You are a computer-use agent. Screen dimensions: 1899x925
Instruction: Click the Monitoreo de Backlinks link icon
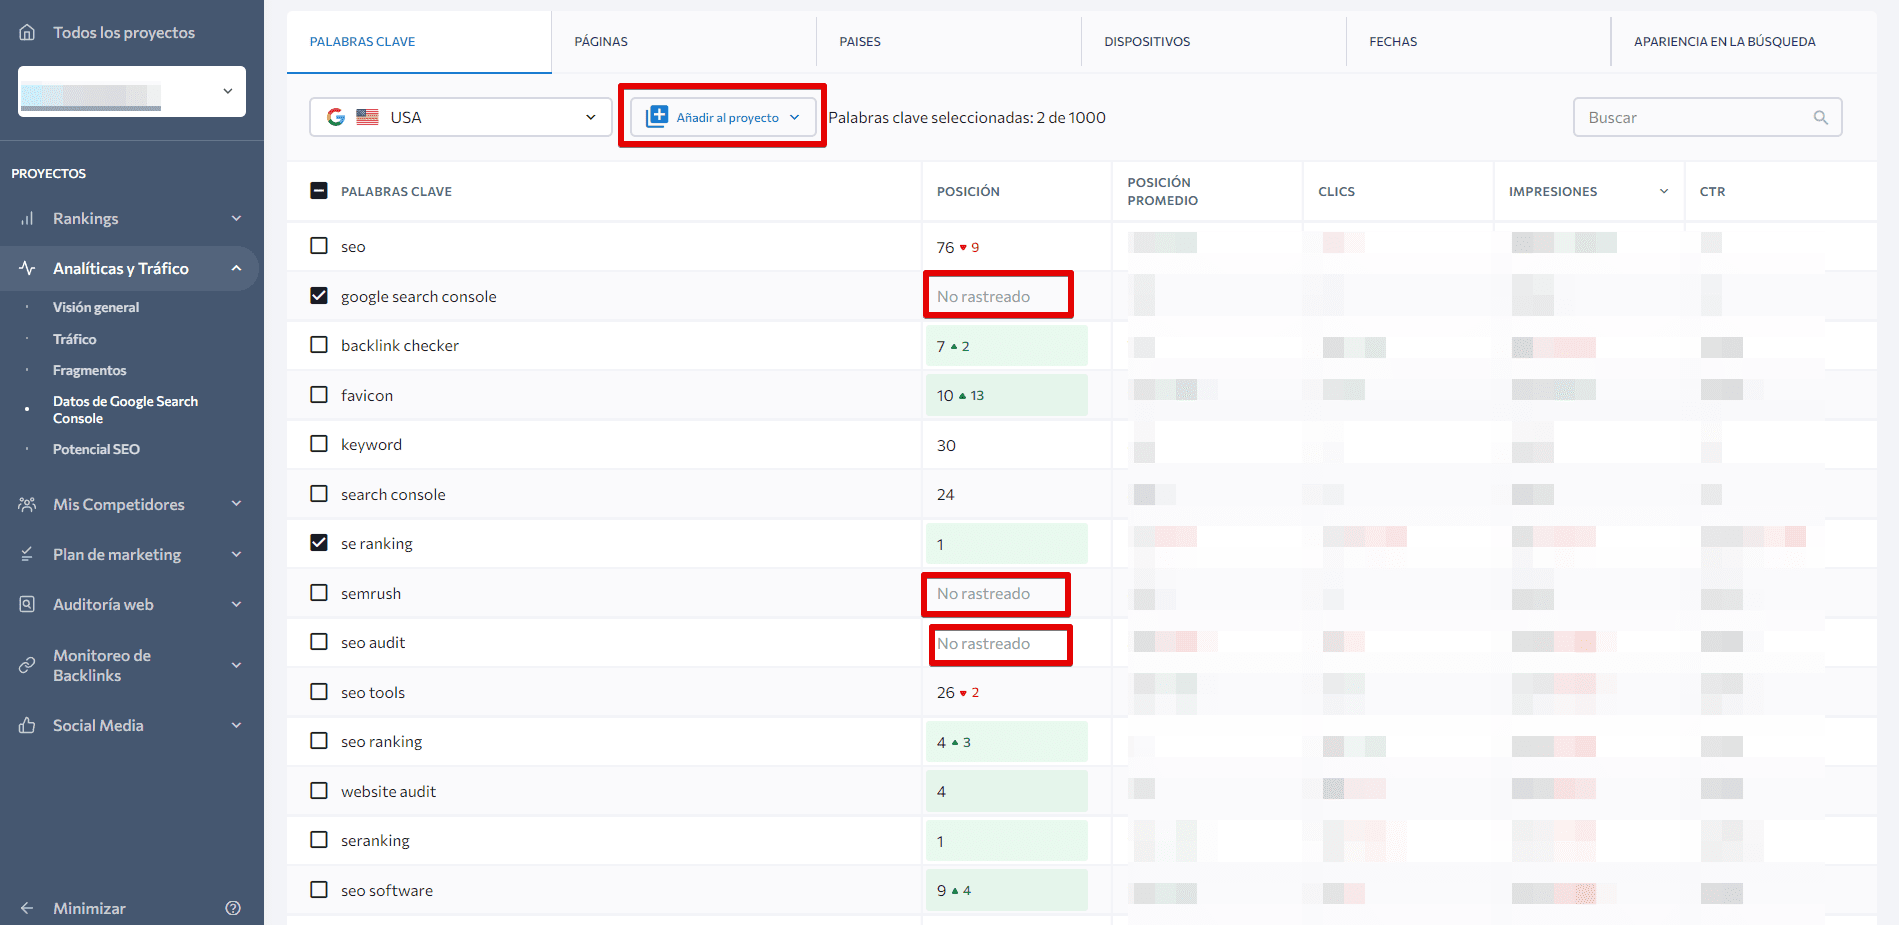(27, 665)
